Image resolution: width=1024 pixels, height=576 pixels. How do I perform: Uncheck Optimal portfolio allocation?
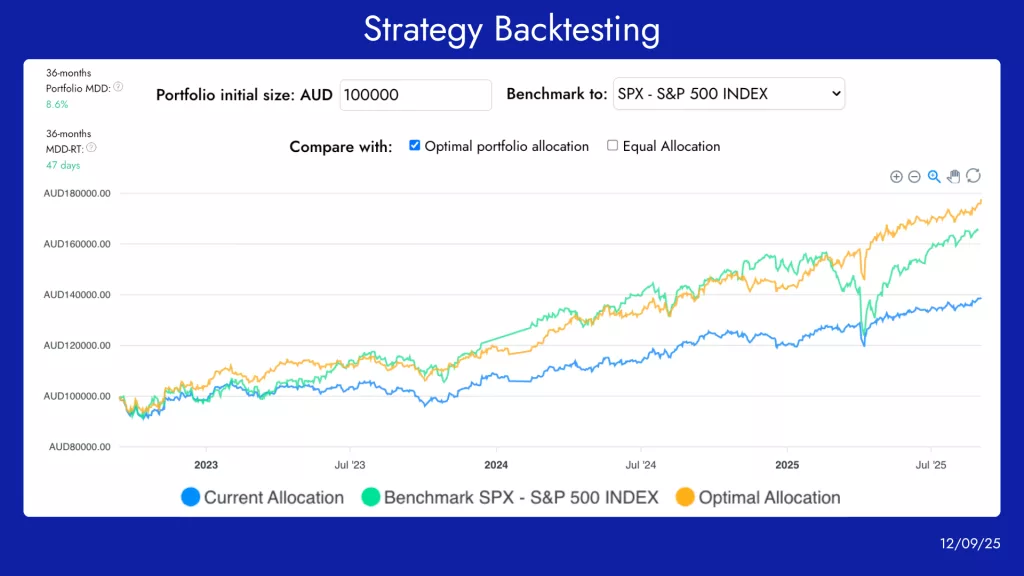tap(415, 145)
